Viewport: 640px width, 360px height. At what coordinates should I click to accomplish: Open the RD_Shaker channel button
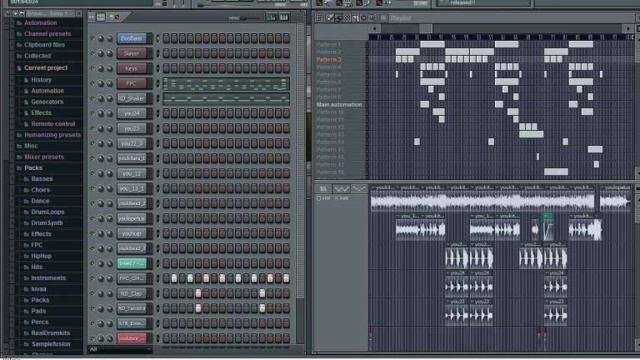[132, 99]
